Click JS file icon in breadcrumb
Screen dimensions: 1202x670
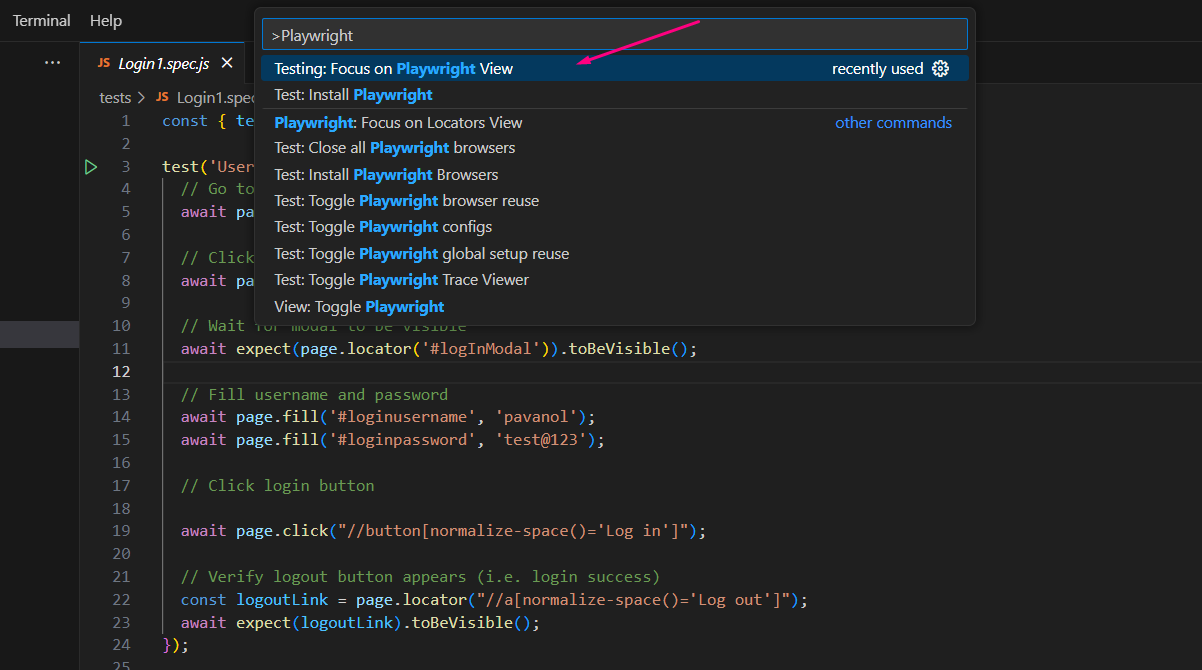coord(162,97)
